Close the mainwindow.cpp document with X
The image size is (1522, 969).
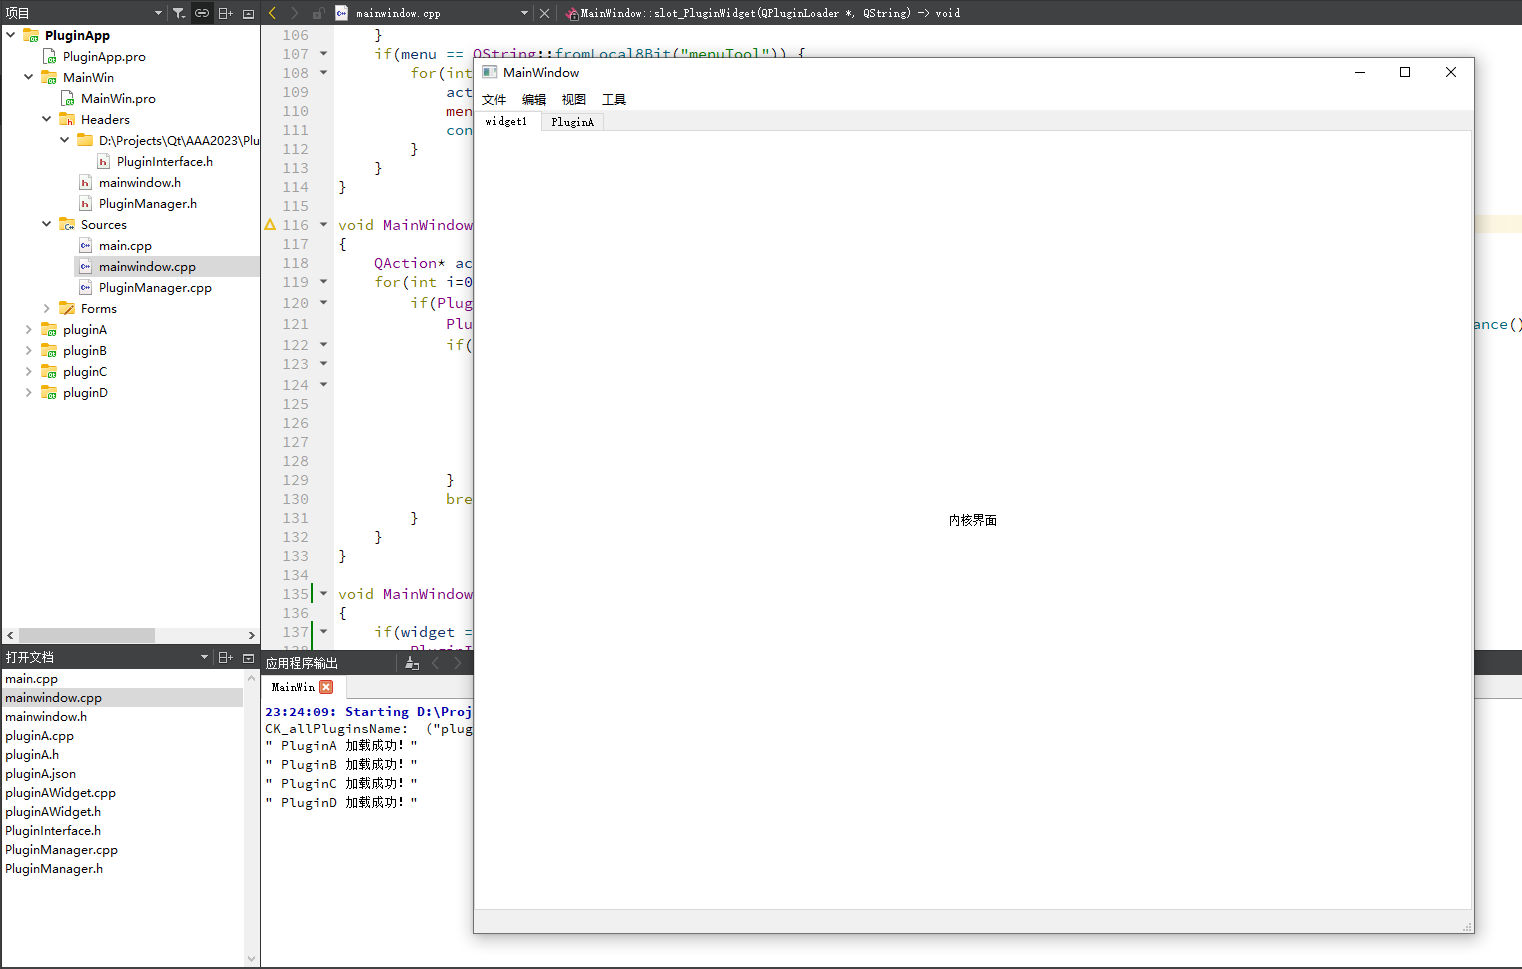(545, 13)
